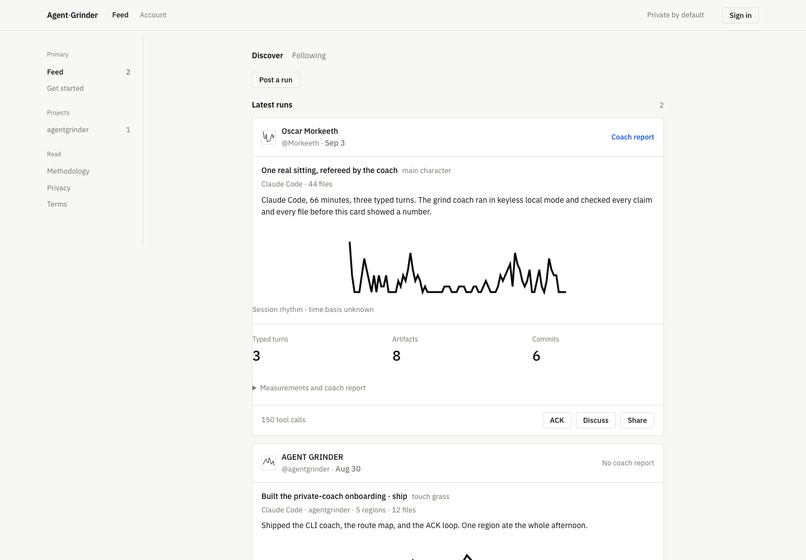Click 'Private by default' text
The image size is (806, 560).
(x=675, y=15)
